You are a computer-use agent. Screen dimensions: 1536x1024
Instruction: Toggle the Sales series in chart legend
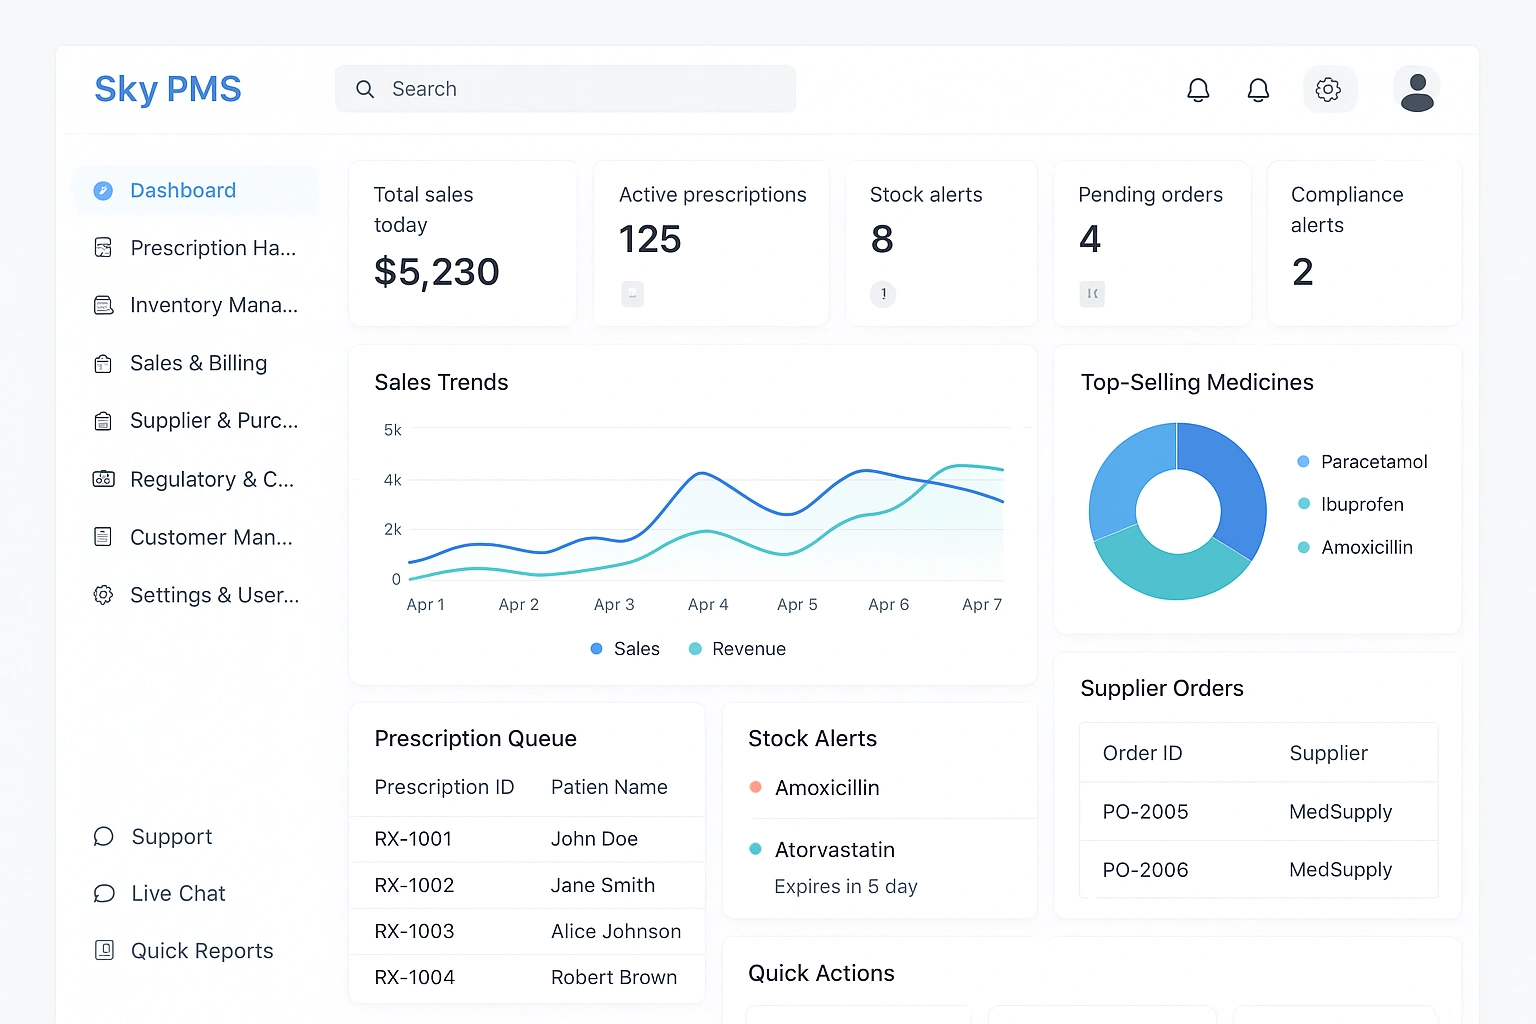click(625, 649)
